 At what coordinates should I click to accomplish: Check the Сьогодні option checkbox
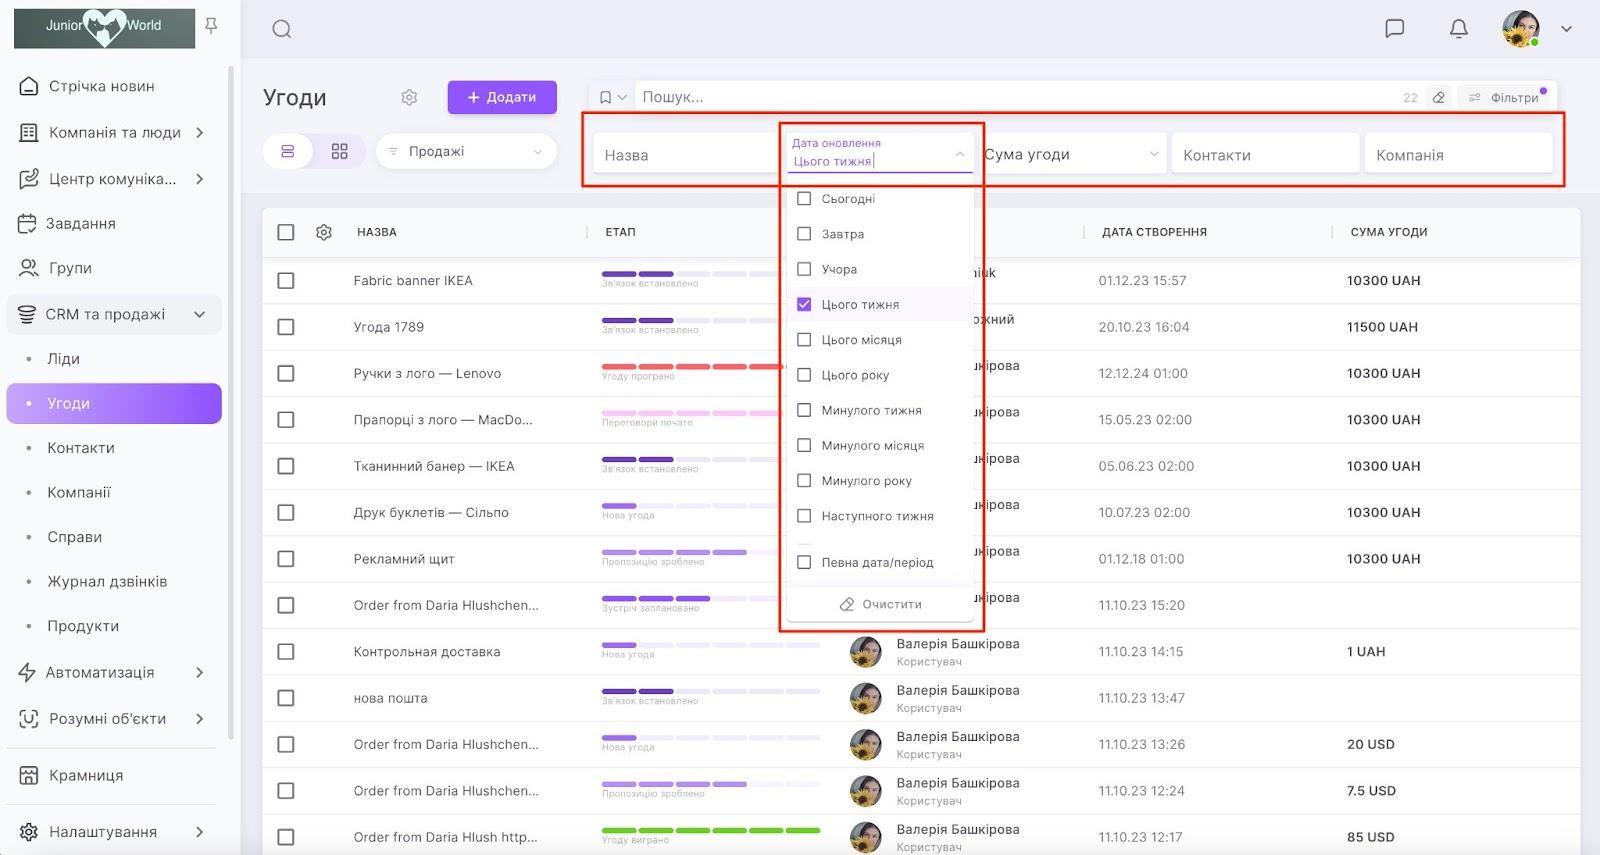tap(804, 199)
